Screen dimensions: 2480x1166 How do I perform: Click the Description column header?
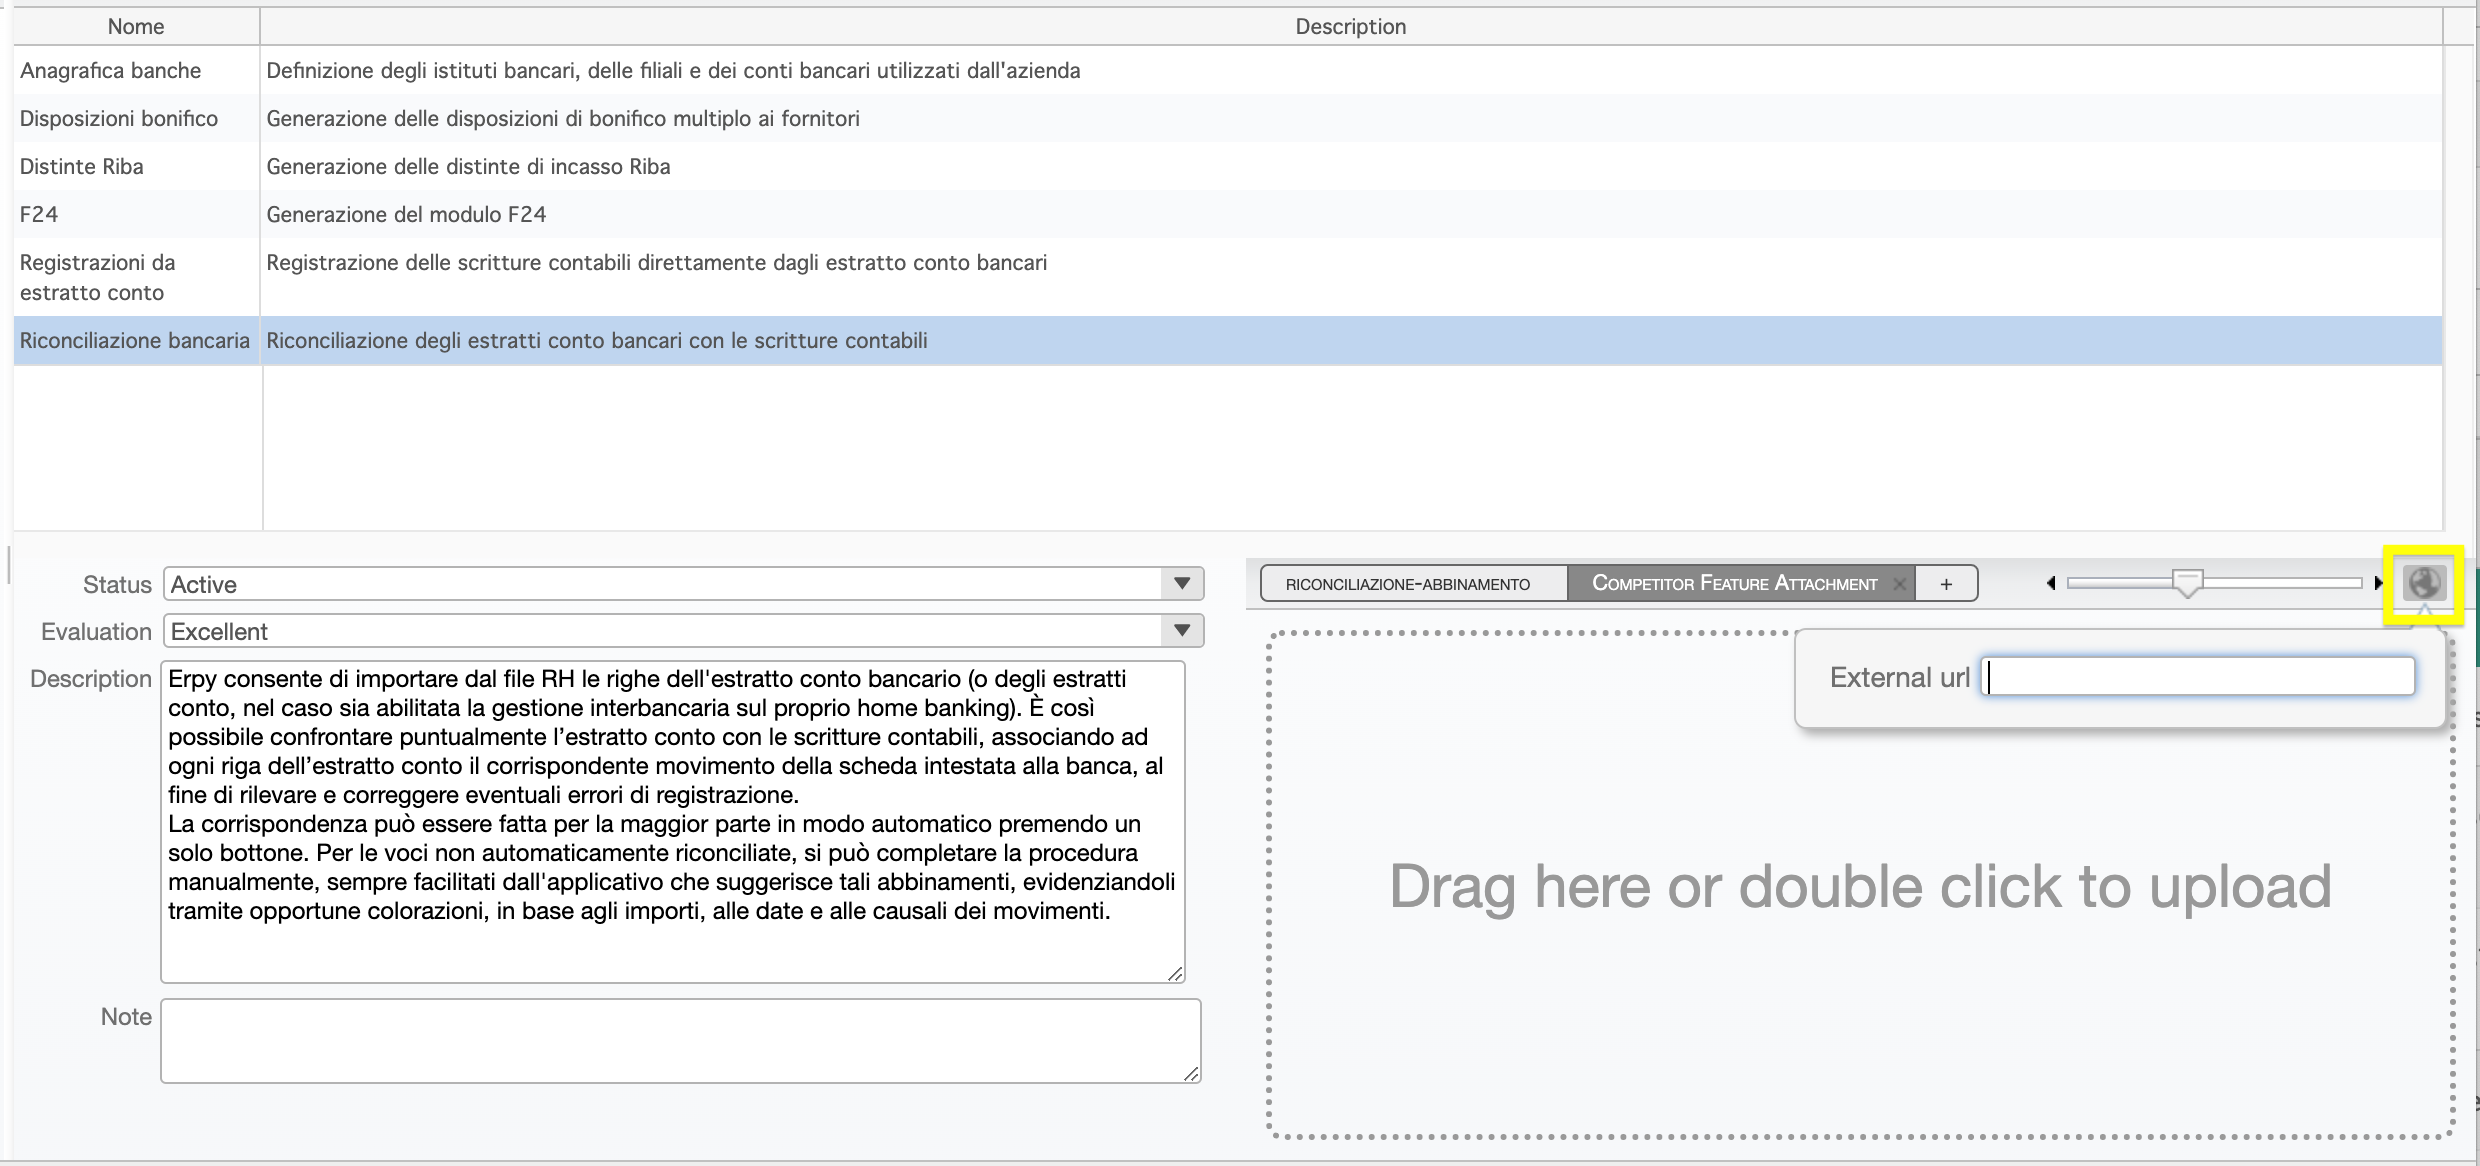coord(1350,27)
